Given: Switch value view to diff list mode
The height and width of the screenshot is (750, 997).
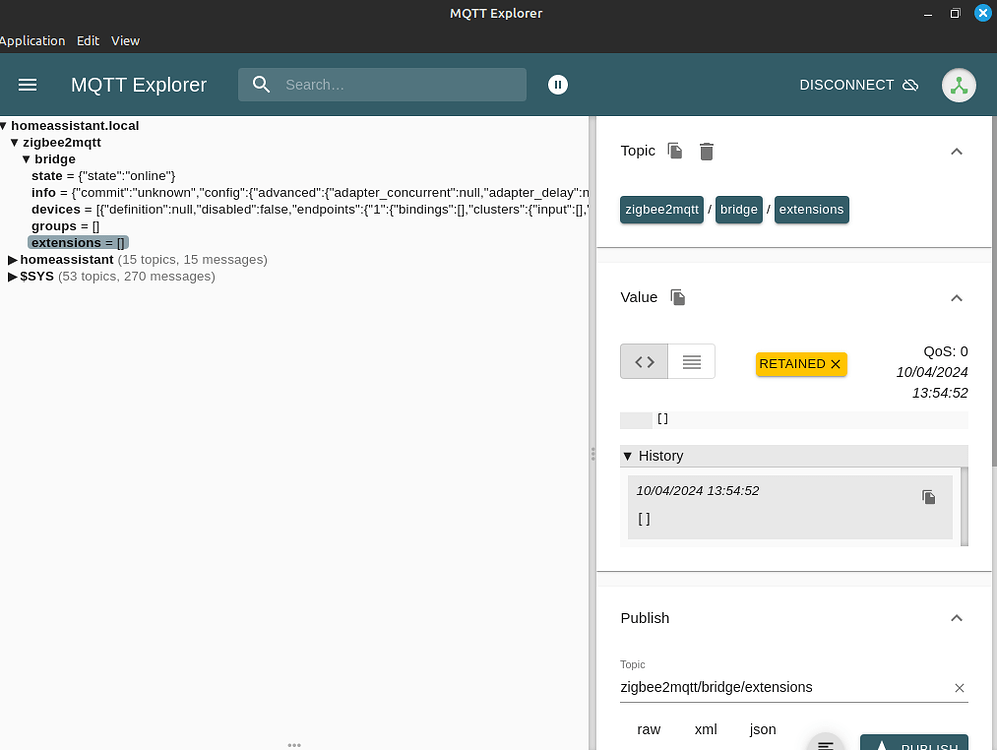Looking at the screenshot, I should point(692,362).
